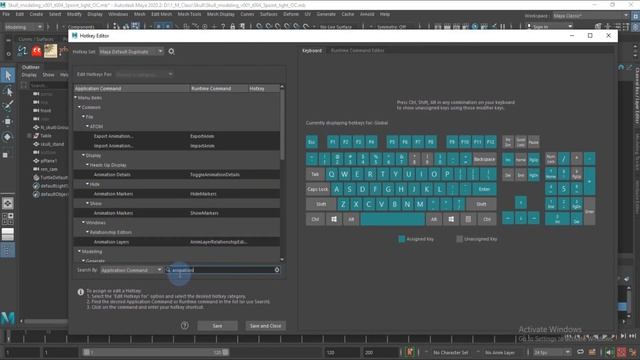Click the beige textured shelf icon
640x360 pixels.
[x=51, y=51]
